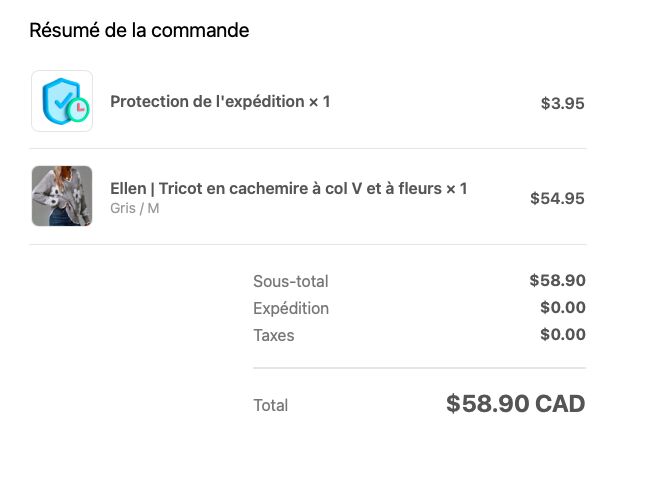Click the checkmark inside the shield icon
645x483 pixels.
pos(63,100)
